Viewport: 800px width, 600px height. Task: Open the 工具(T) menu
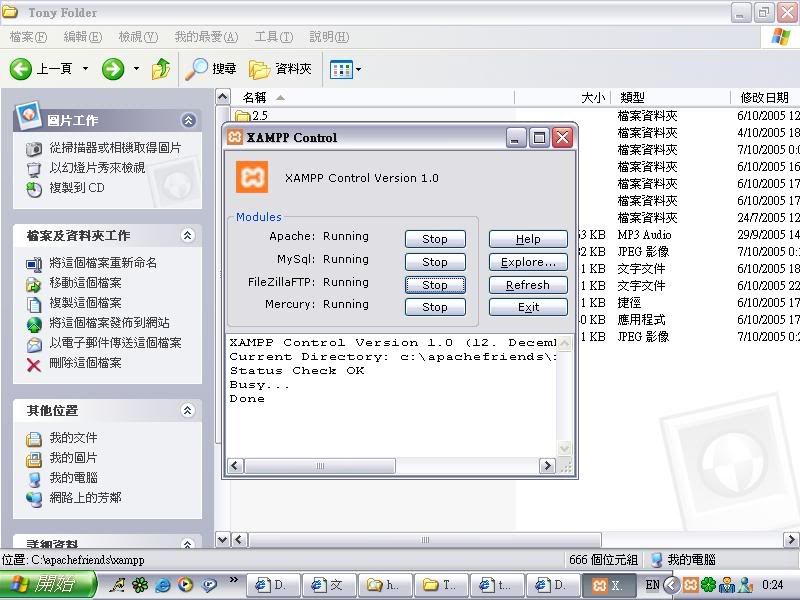pyautogui.click(x=273, y=37)
